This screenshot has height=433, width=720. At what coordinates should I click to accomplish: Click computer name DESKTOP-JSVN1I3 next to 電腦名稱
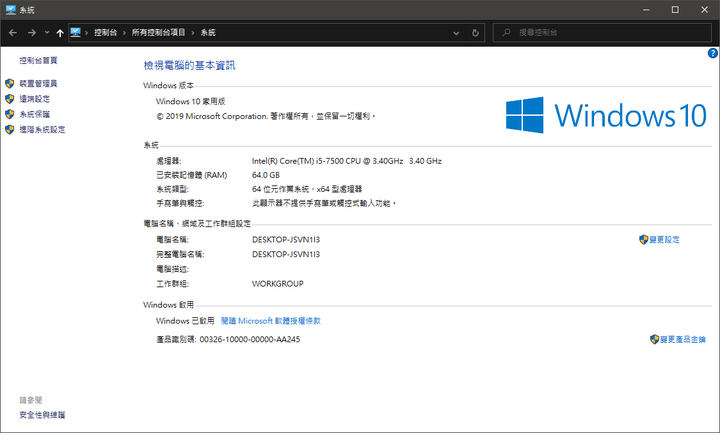[286, 240]
